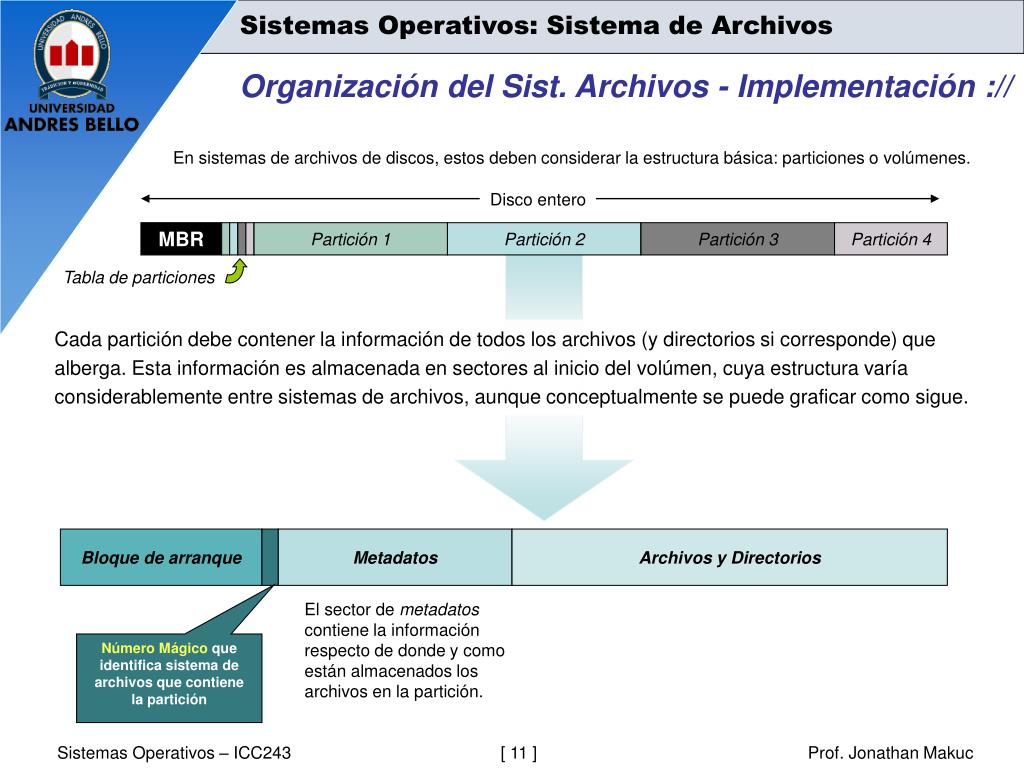
Task: Click the 'UNIVERSIDAD ANDRES BELLO' text under the crest
Action: coord(72,118)
